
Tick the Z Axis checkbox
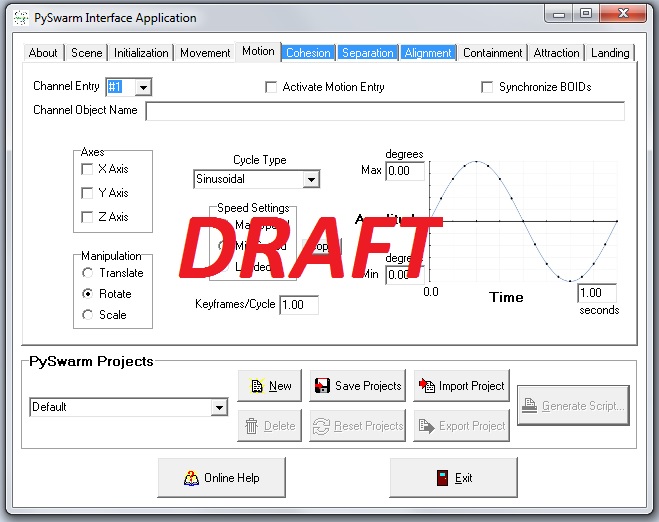(87, 217)
